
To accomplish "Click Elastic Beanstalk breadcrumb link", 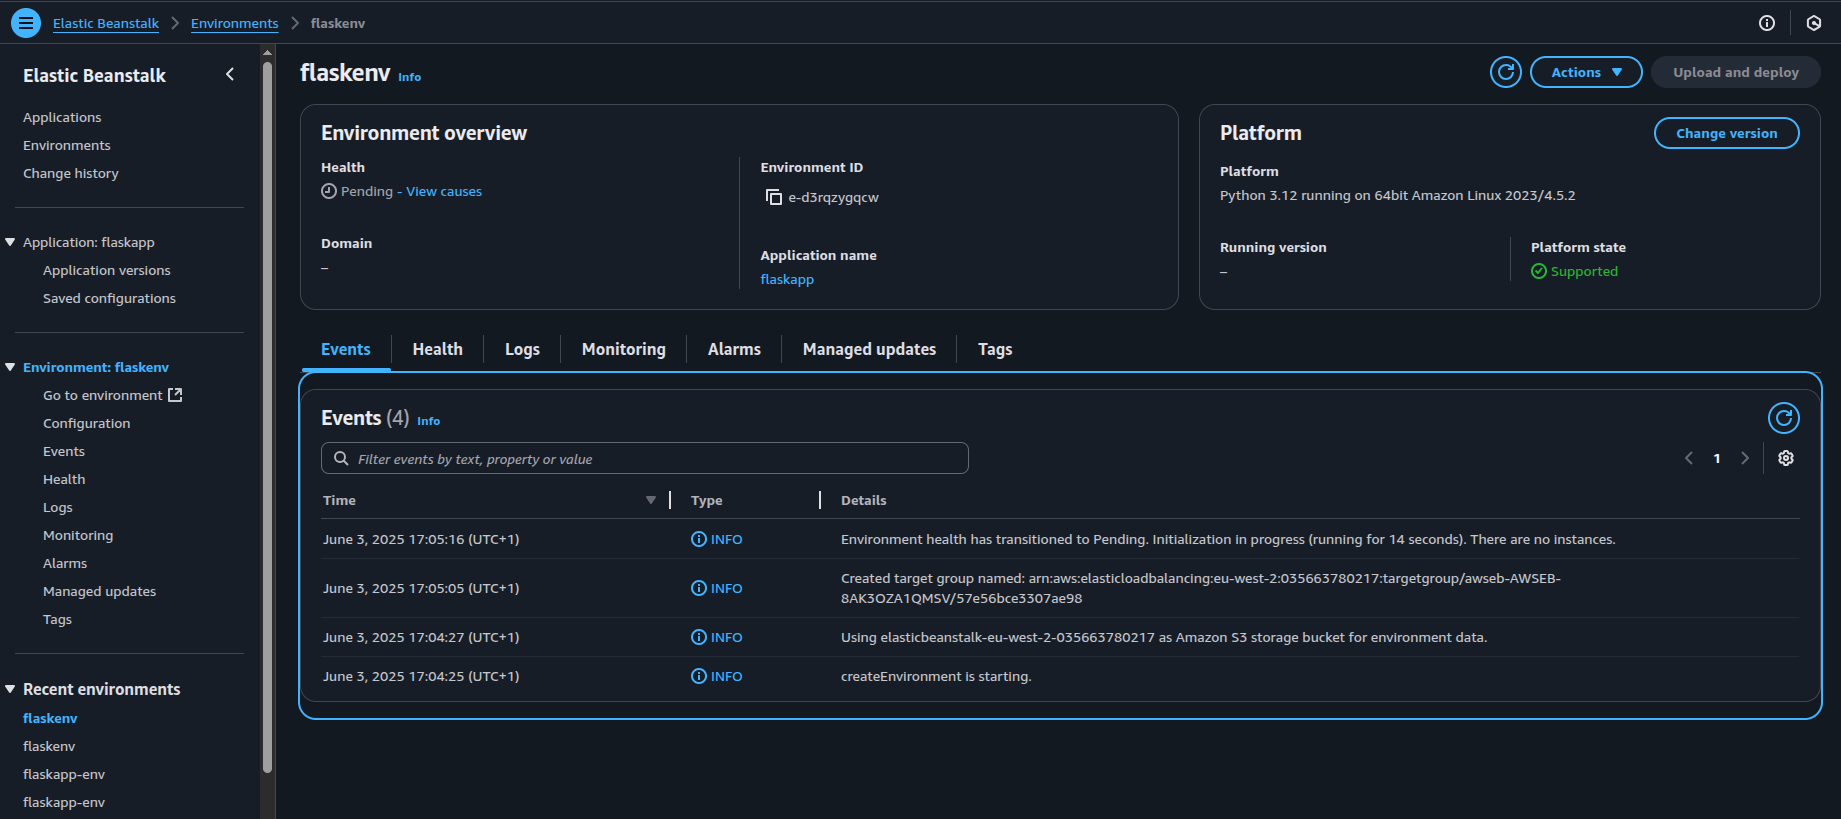I will (106, 23).
